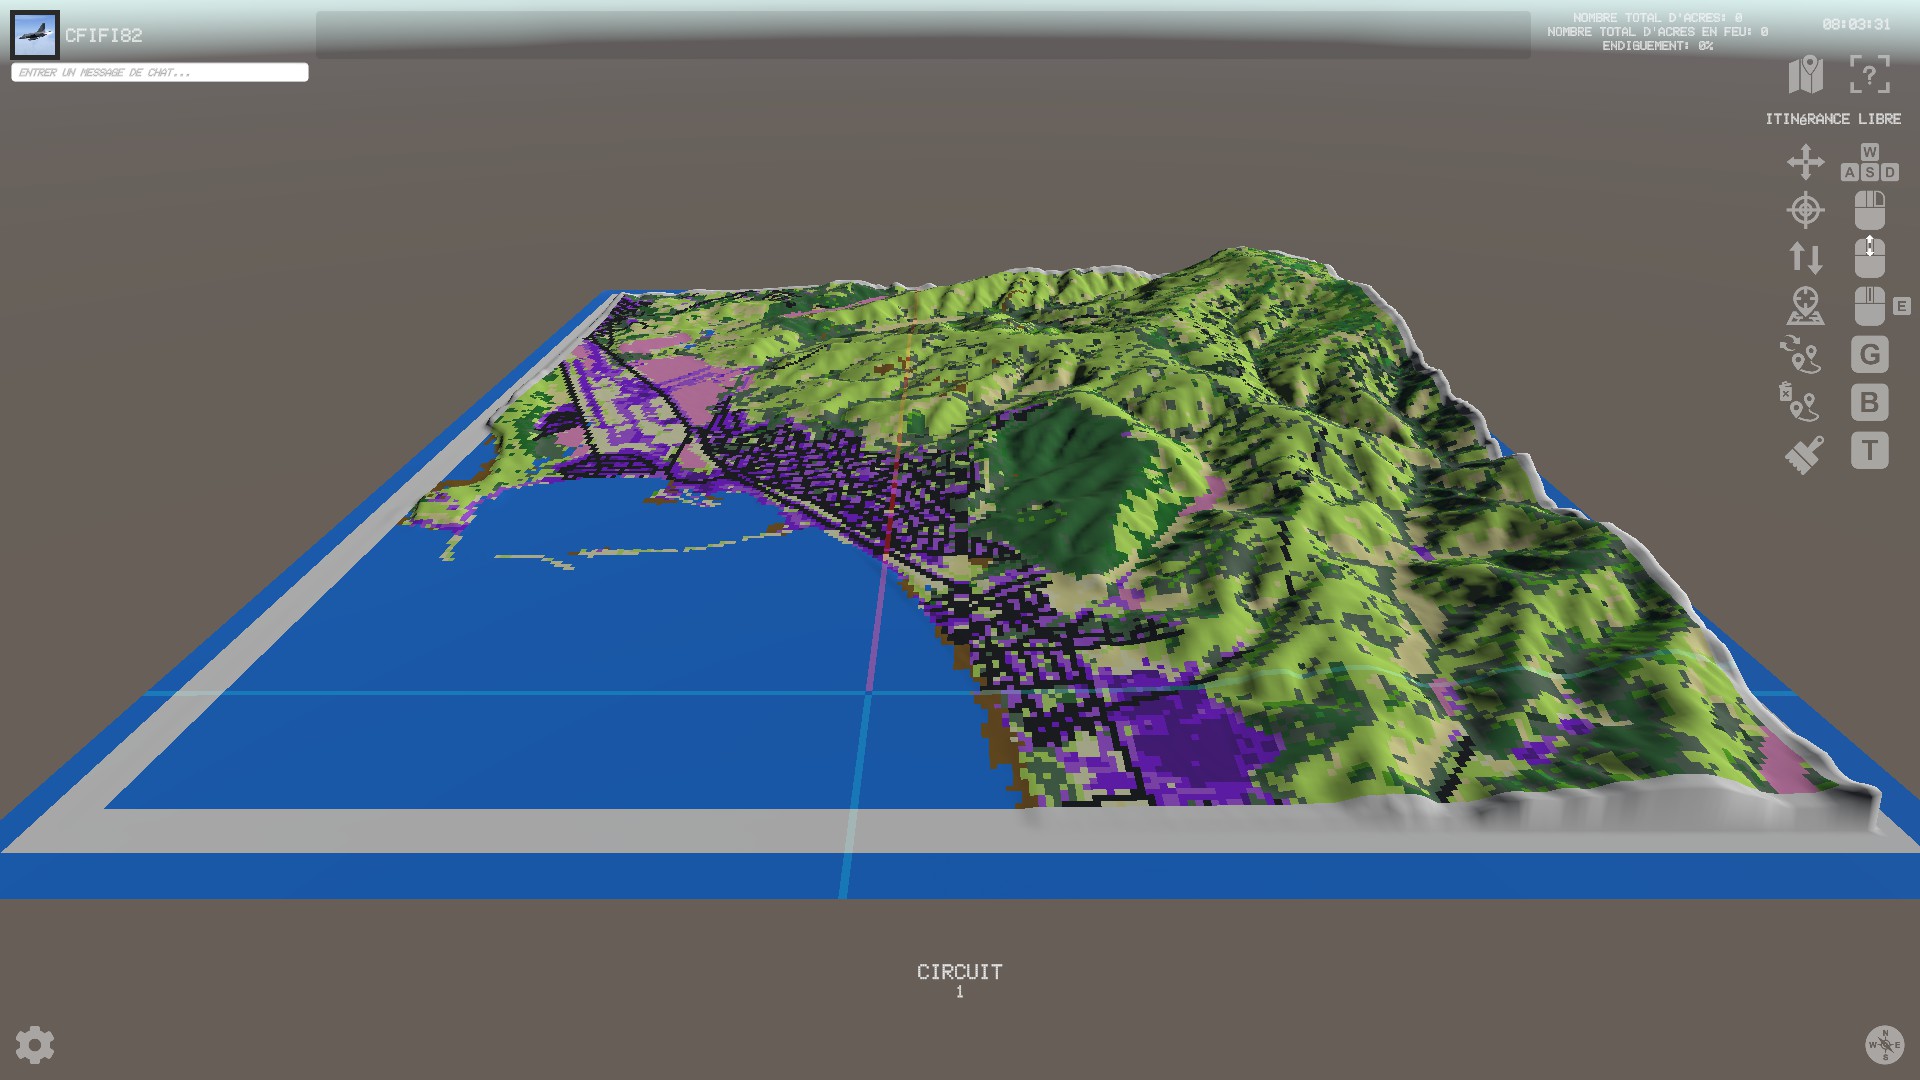Viewport: 1920px width, 1080px height.
Task: Click the Itinérance Libre mode label
Action: click(x=1832, y=119)
